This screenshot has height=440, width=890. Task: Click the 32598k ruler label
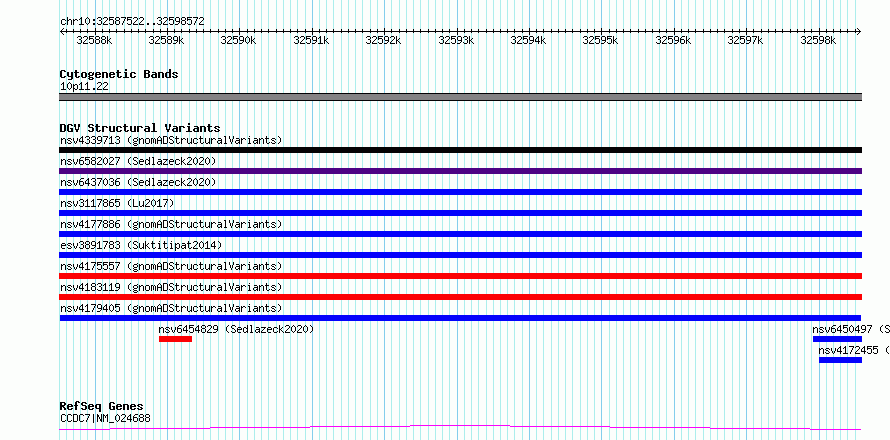[x=818, y=41]
